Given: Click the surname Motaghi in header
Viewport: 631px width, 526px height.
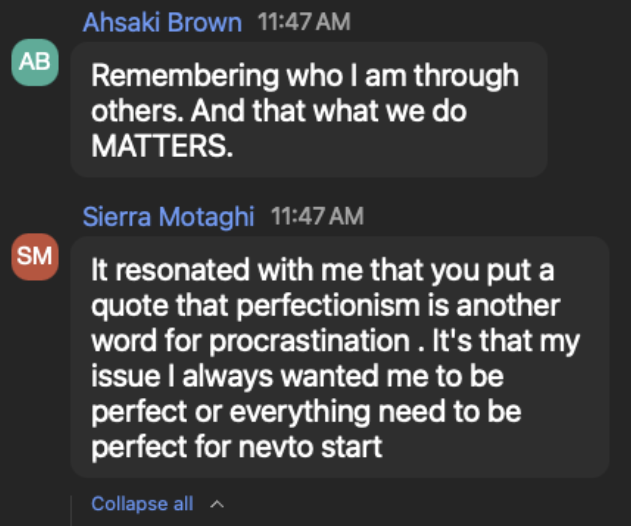Looking at the screenshot, I should pyautogui.click(x=206, y=217).
